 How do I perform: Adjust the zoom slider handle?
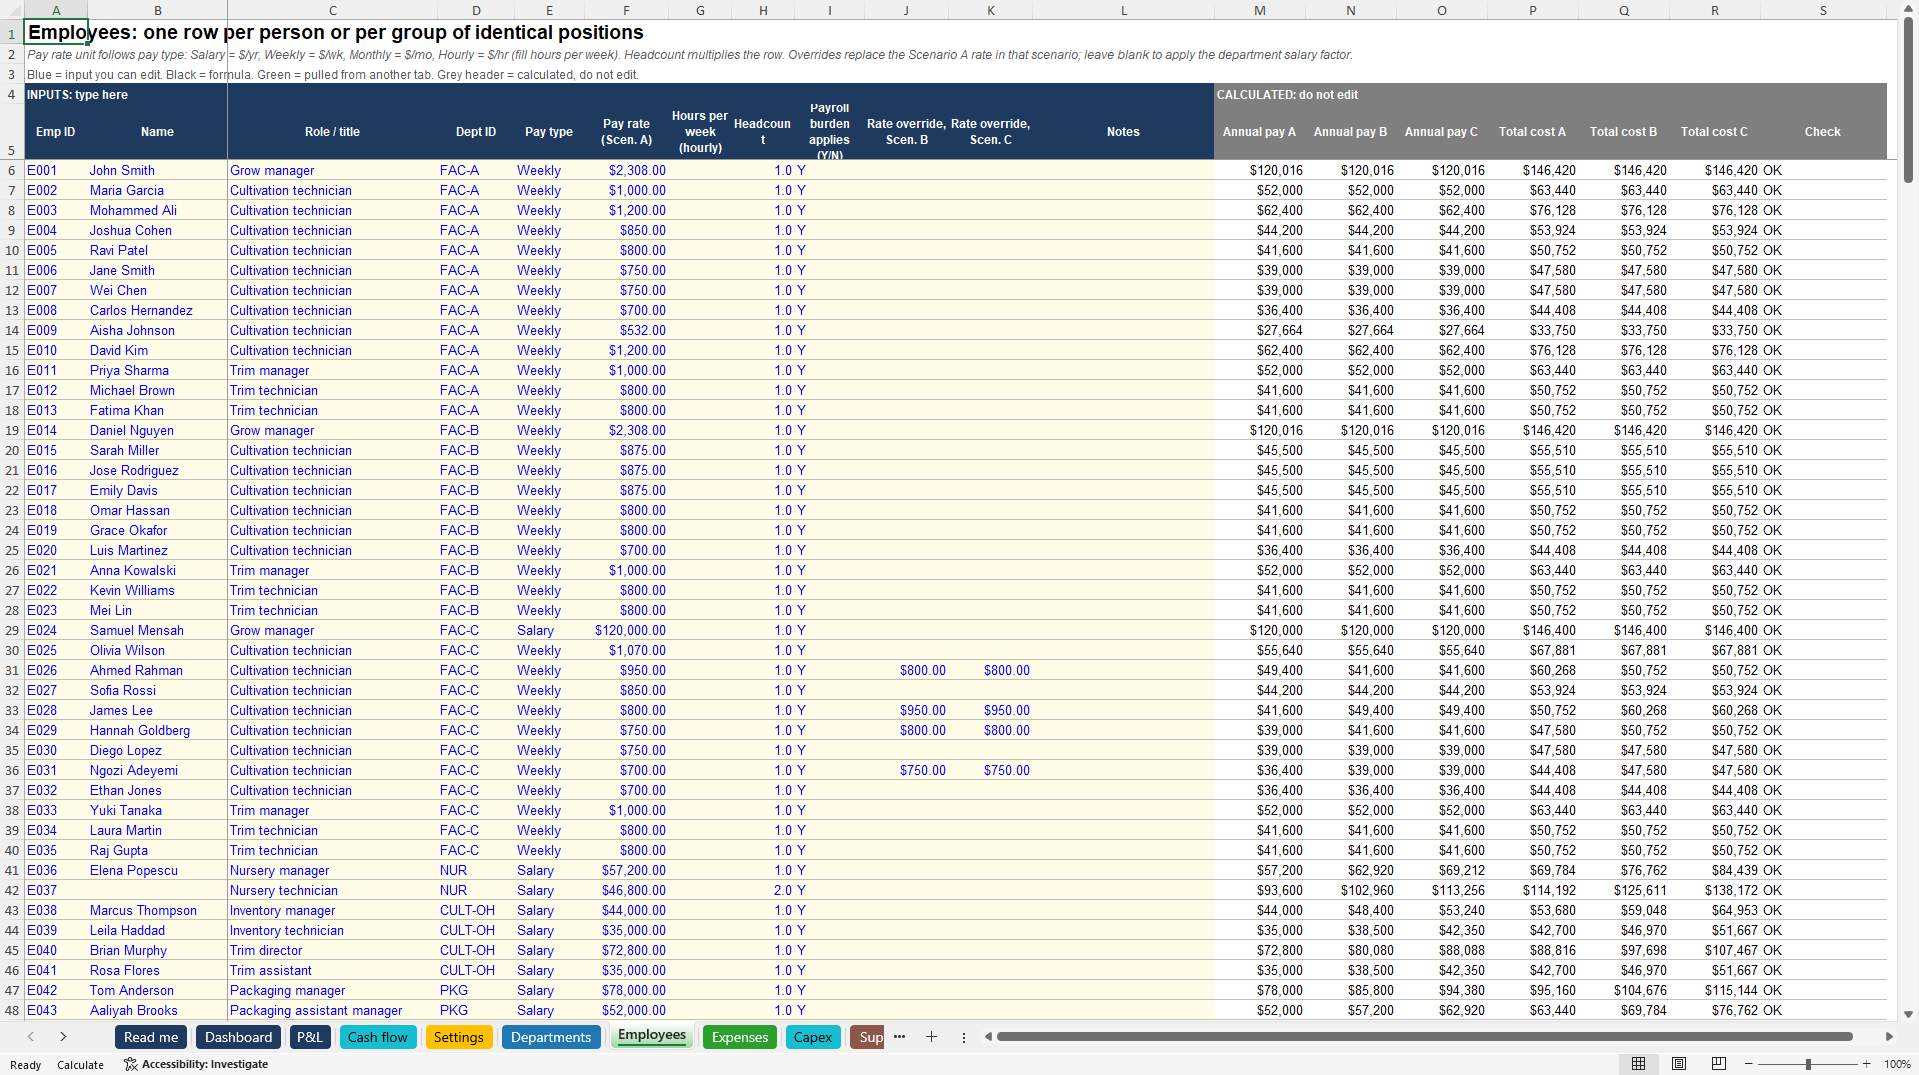1808,1064
